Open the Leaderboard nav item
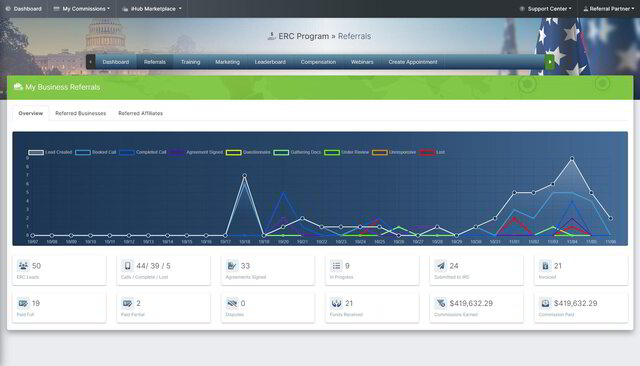 270,62
